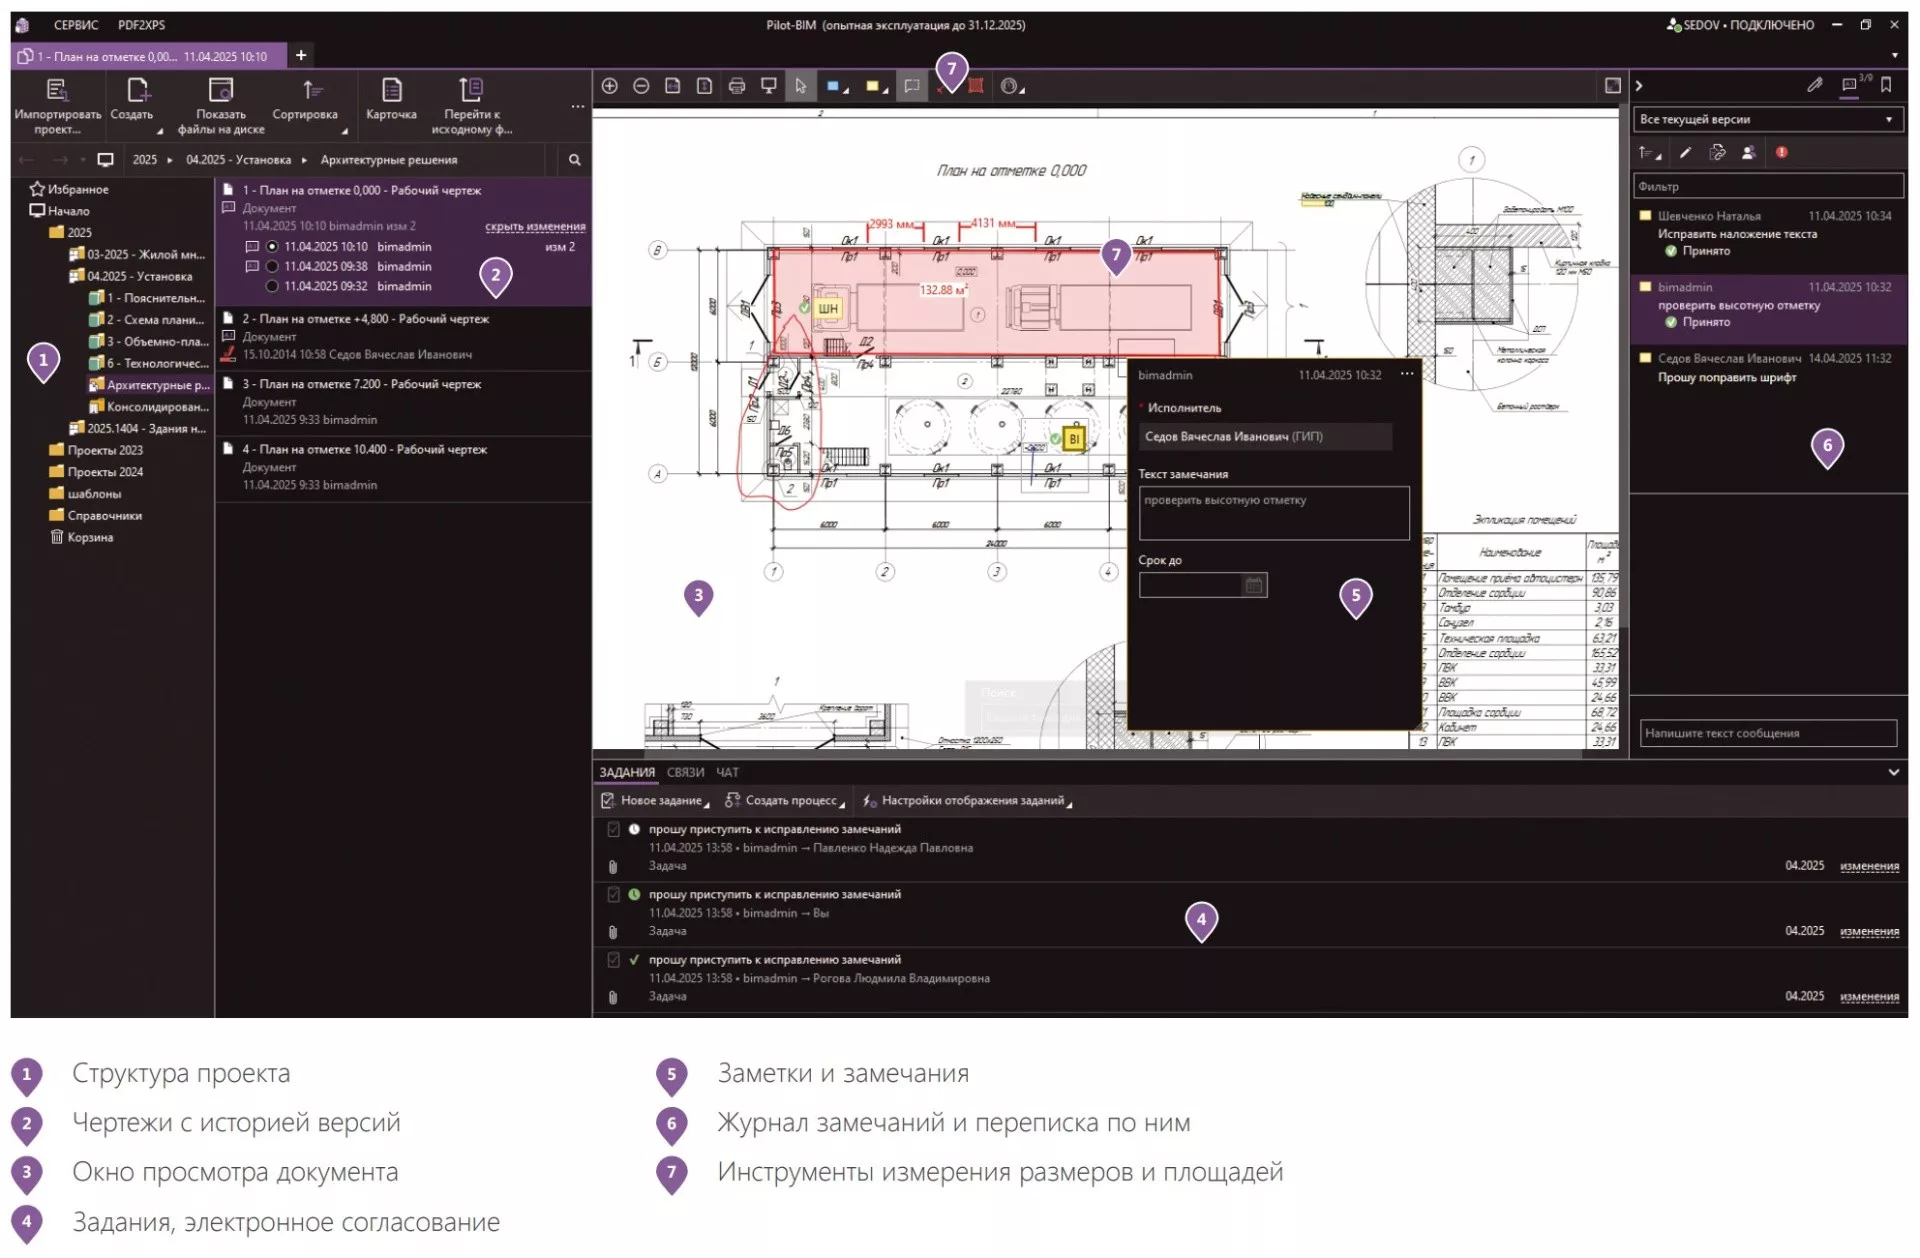1920x1258 pixels.
Task: Select the 11.04.2025 09:38 version radio button
Action: pyautogui.click(x=272, y=267)
